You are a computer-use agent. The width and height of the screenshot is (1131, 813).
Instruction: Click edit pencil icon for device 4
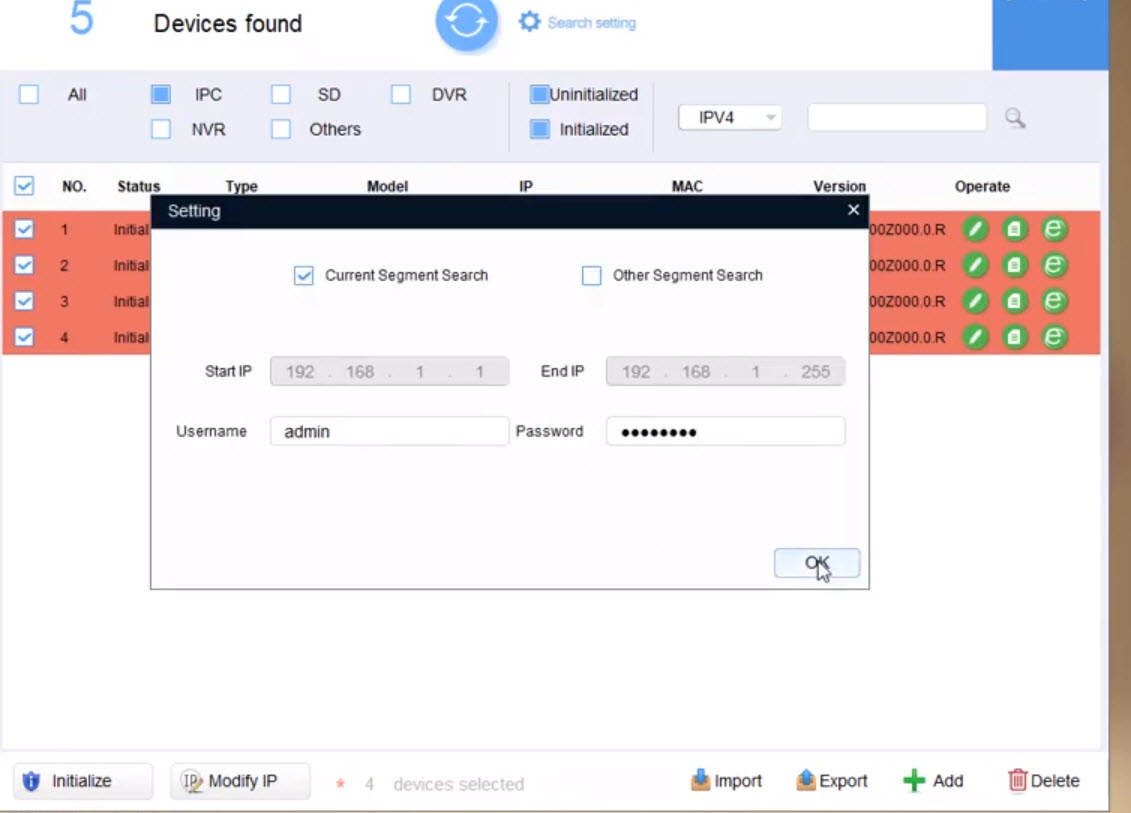pyautogui.click(x=976, y=337)
